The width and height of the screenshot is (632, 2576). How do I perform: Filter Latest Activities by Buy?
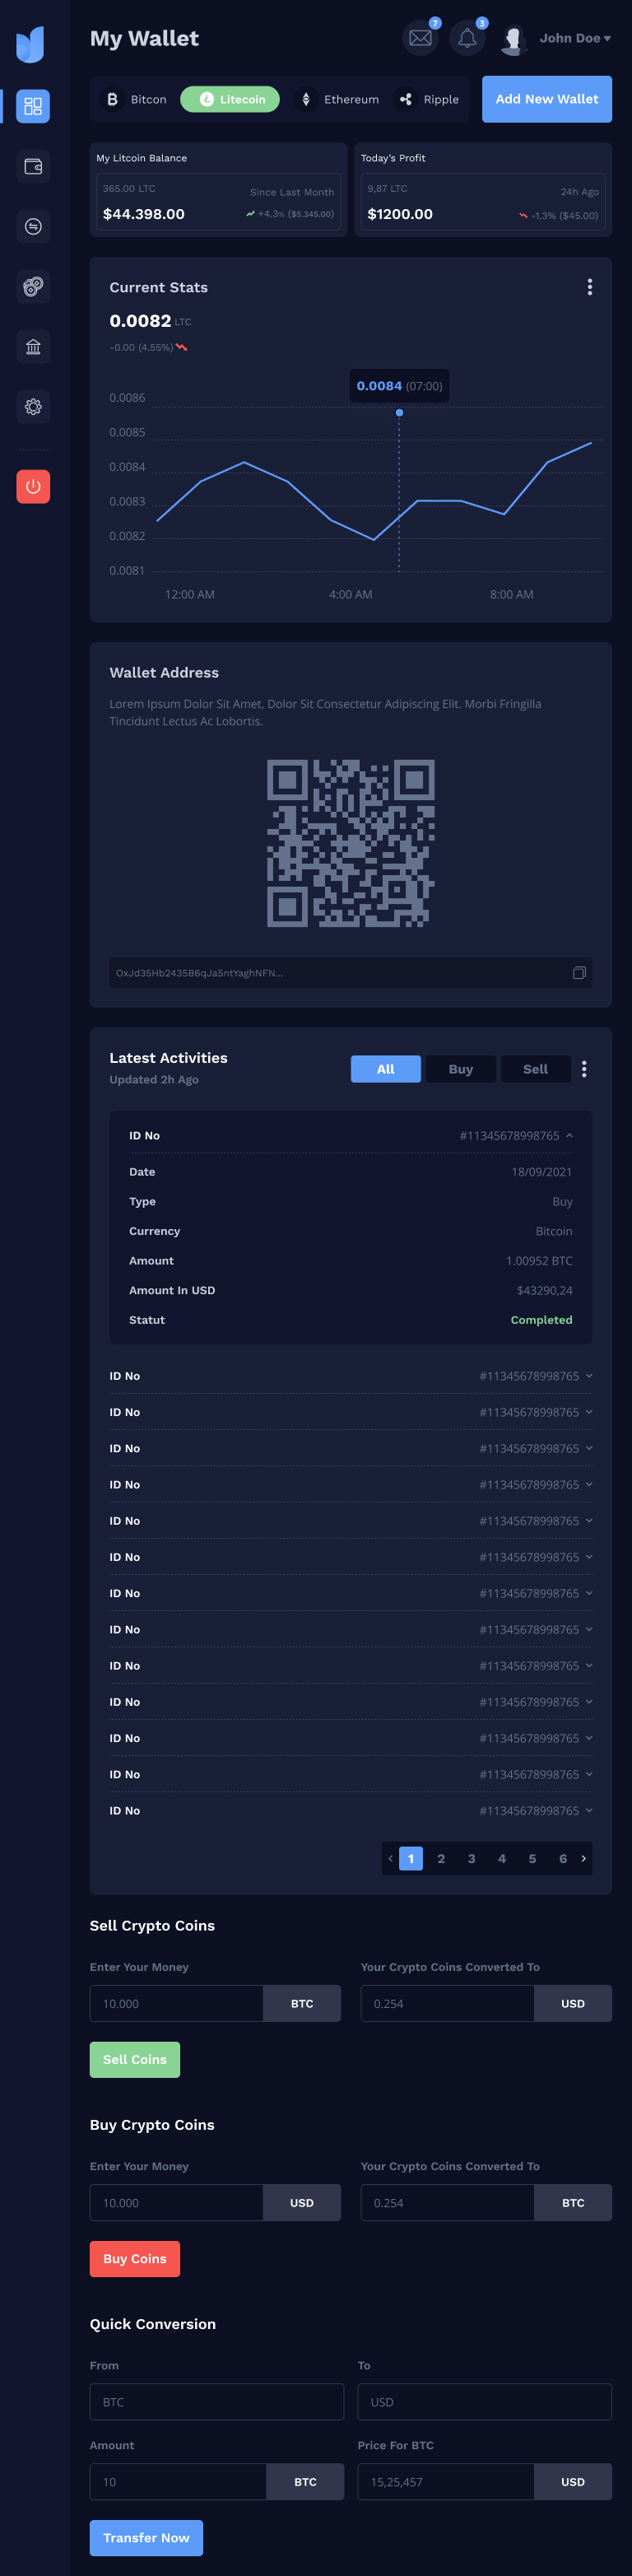(x=461, y=1069)
